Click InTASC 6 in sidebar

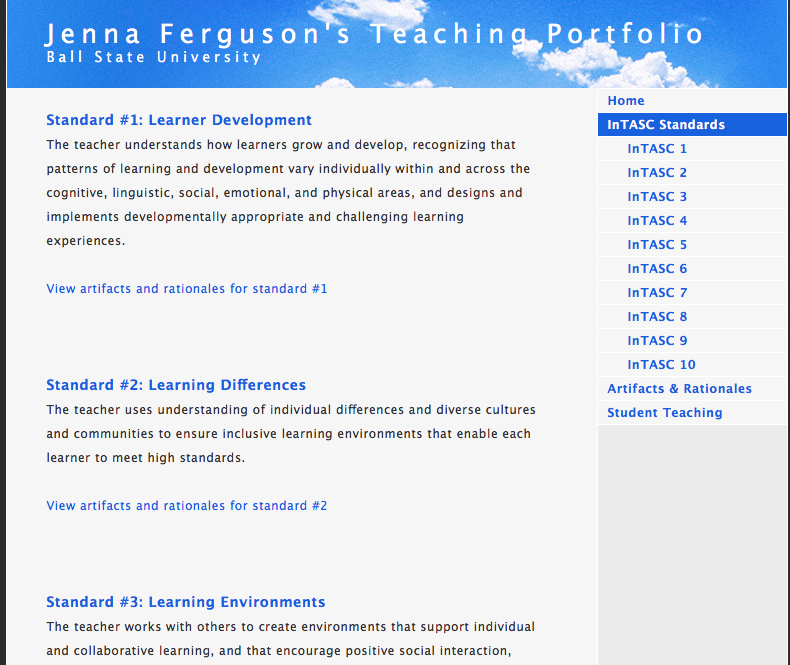657,269
